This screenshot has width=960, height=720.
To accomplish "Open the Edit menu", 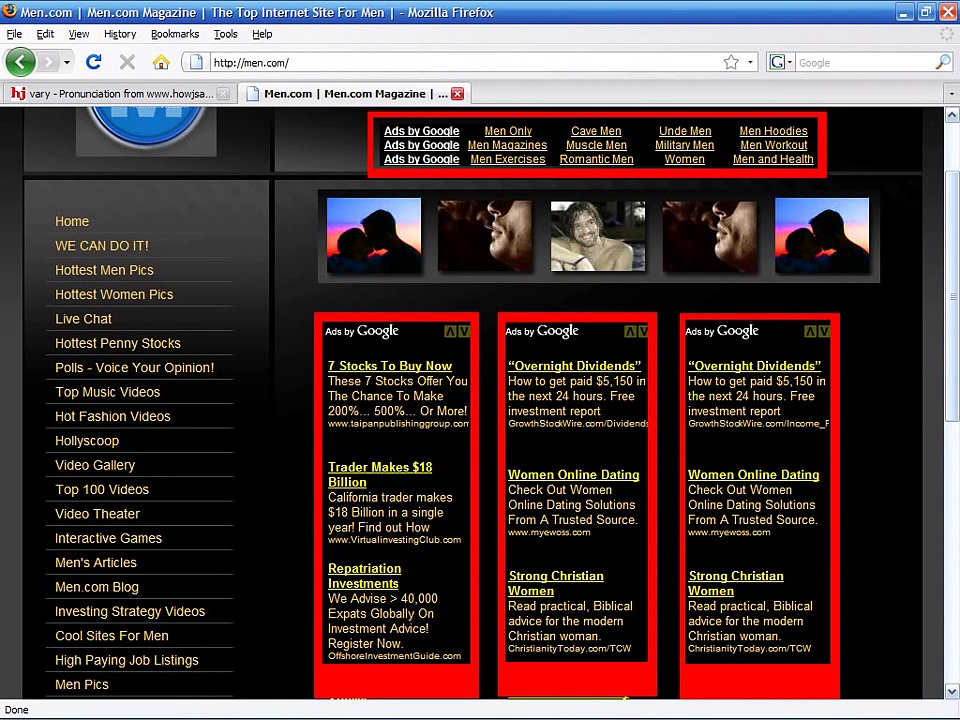I will (45, 34).
